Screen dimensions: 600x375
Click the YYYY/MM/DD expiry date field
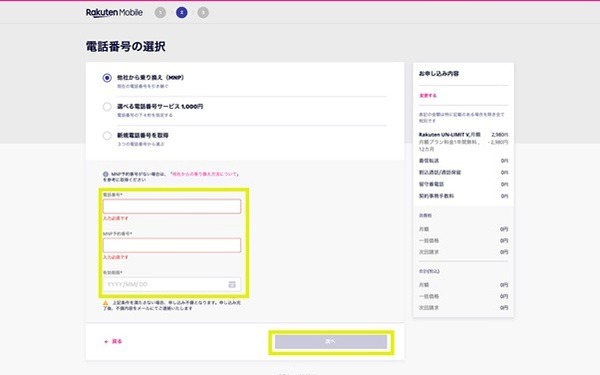click(x=172, y=284)
